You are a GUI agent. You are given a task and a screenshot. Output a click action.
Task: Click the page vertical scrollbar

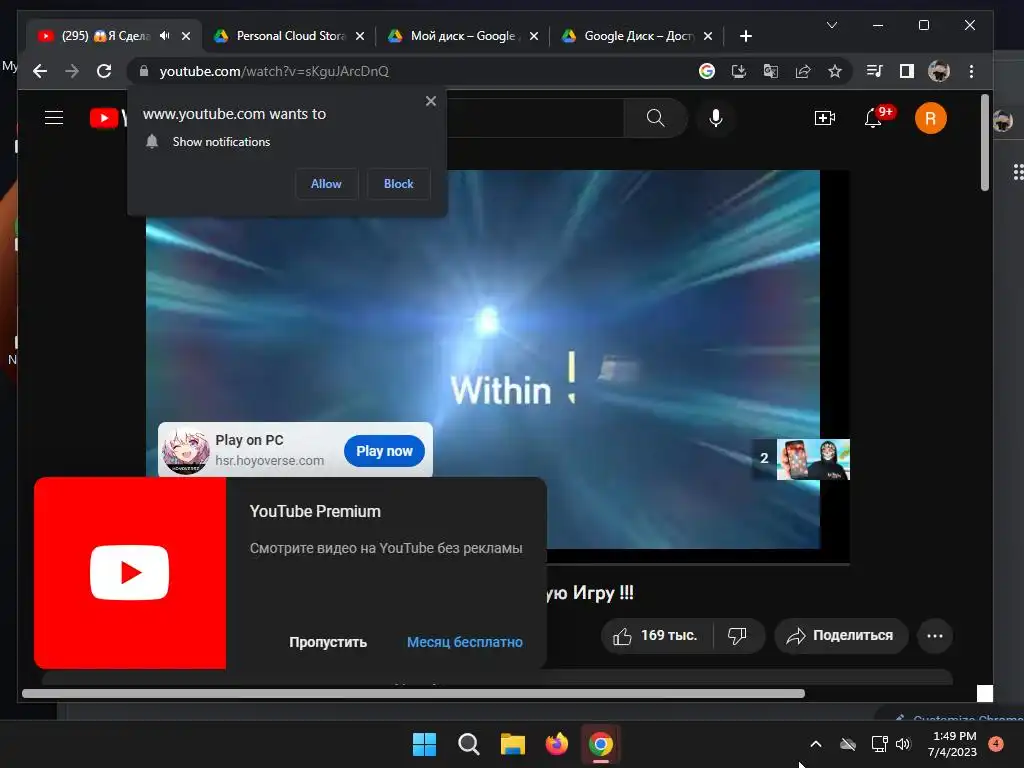click(985, 142)
